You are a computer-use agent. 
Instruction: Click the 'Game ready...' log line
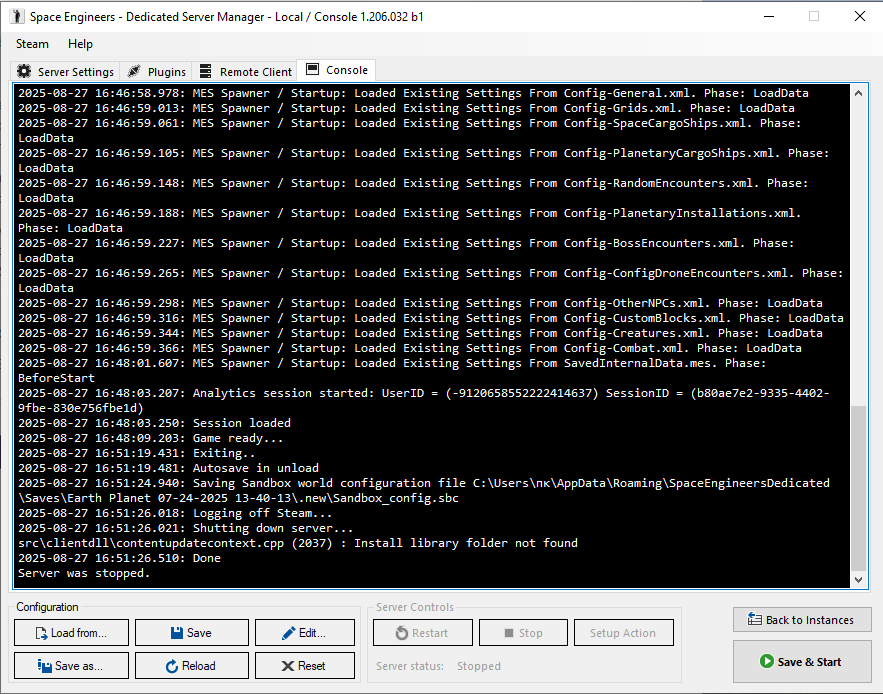tap(150, 438)
